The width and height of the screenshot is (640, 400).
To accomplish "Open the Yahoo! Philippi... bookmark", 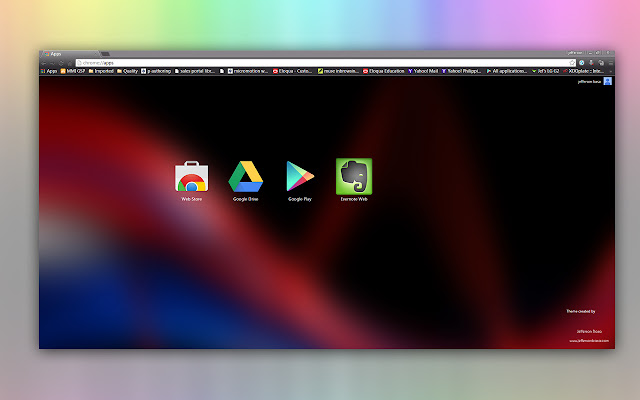I will coord(461,71).
